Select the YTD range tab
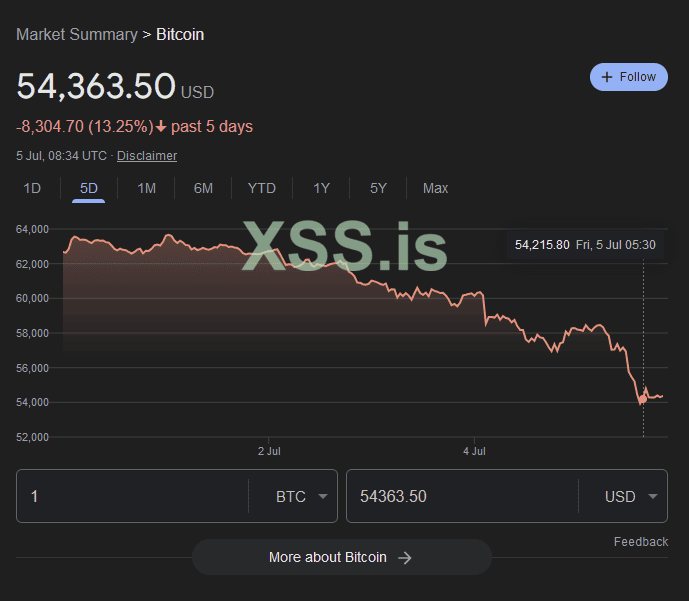The height and width of the screenshot is (601, 689). click(262, 188)
